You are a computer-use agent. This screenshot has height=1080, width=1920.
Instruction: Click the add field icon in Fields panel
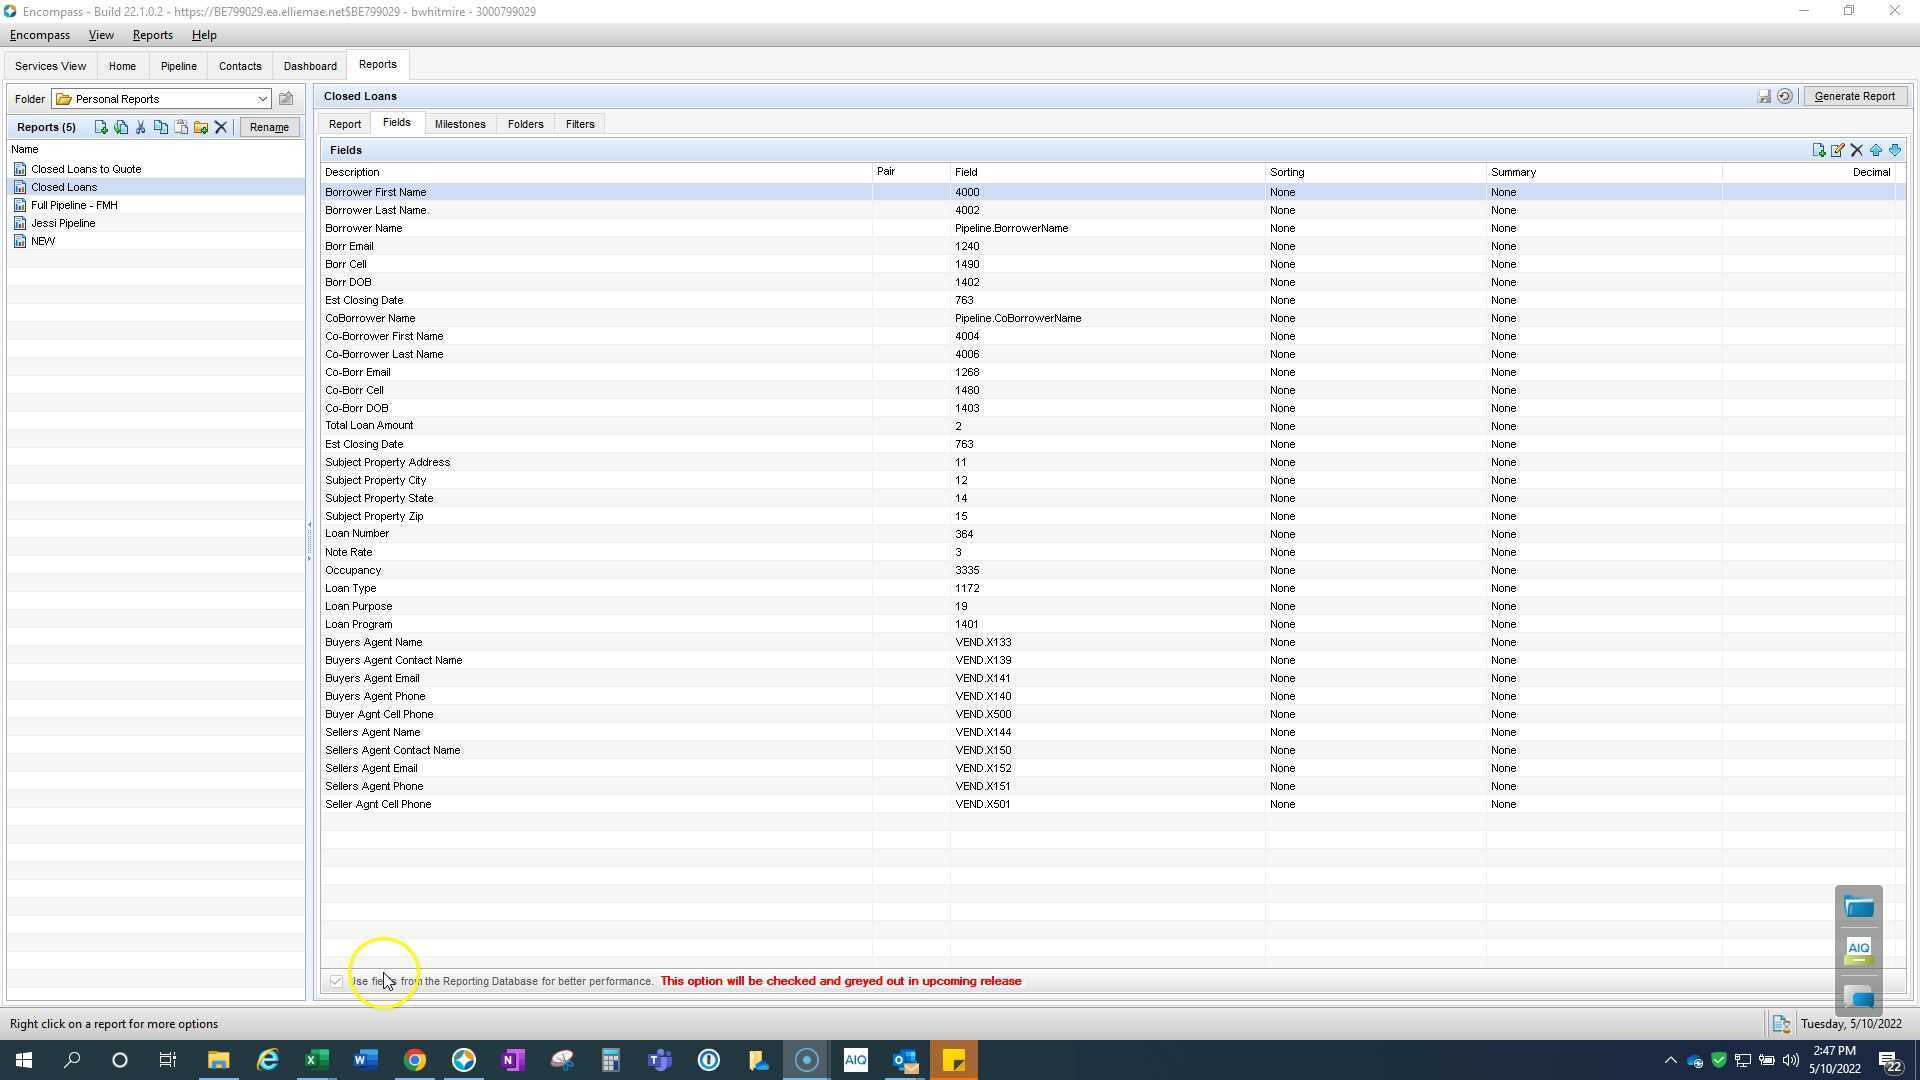coord(1818,150)
